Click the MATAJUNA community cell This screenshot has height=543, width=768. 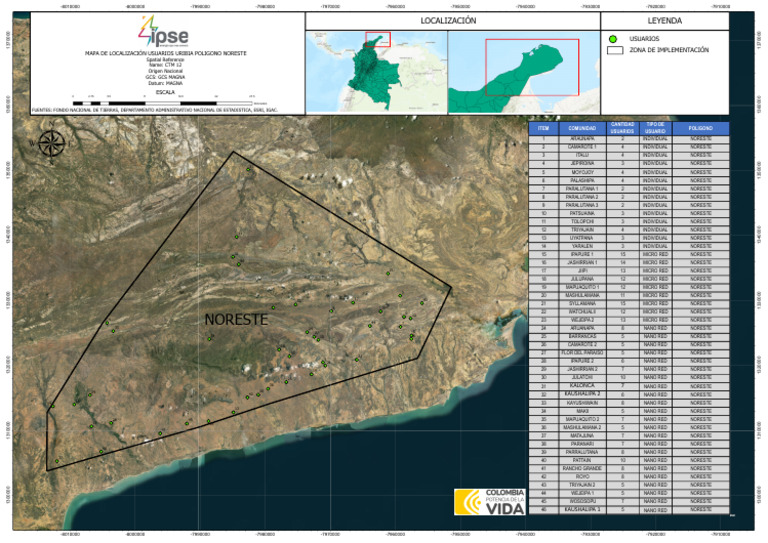click(x=582, y=436)
